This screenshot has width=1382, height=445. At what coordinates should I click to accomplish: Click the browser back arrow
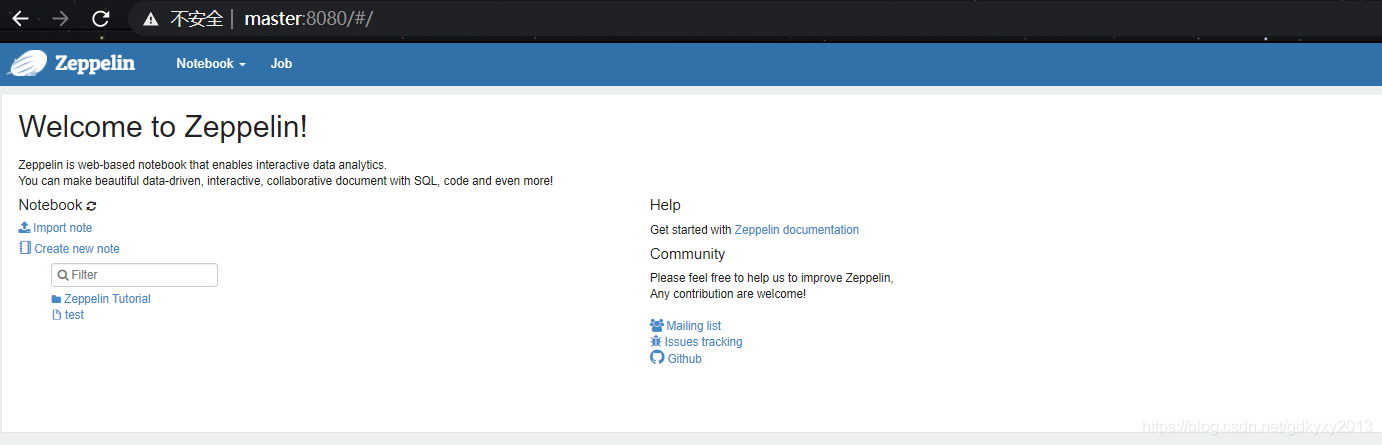20,18
